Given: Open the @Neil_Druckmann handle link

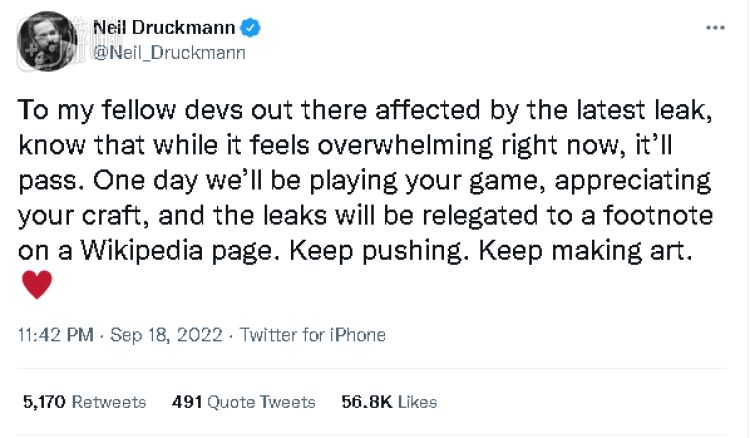Looking at the screenshot, I should coord(169,53).
